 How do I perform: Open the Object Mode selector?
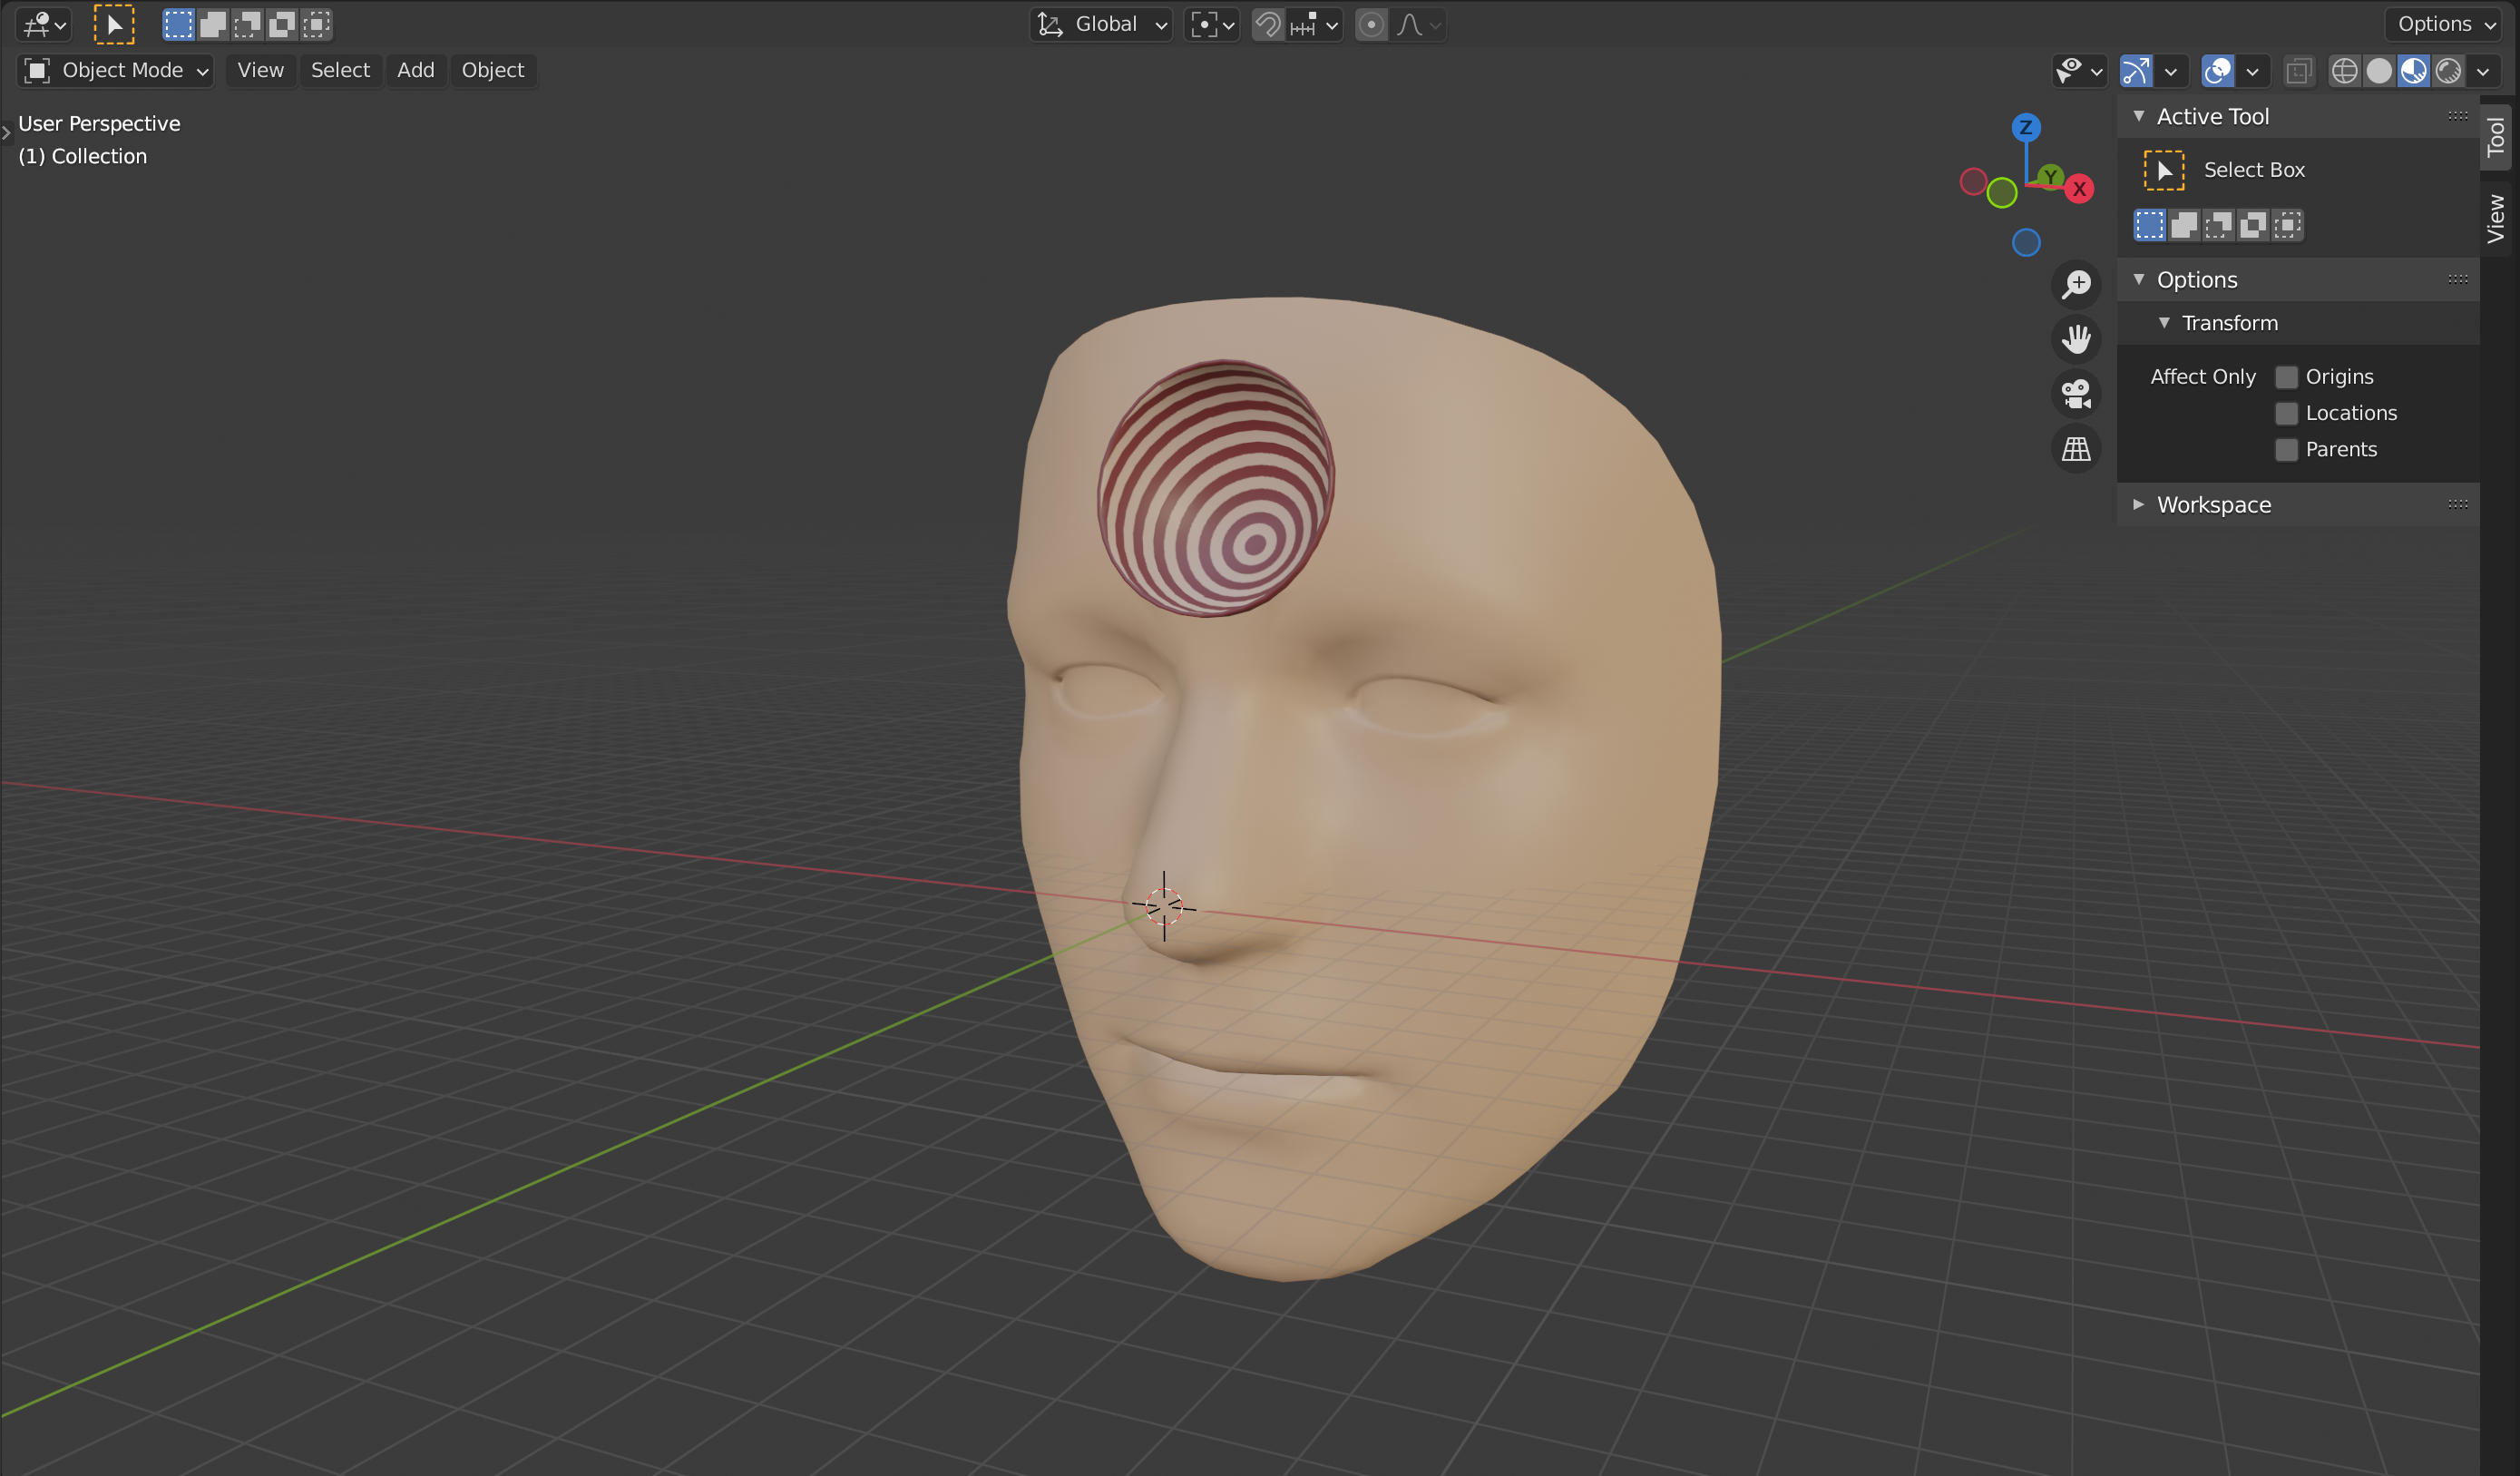[x=116, y=70]
